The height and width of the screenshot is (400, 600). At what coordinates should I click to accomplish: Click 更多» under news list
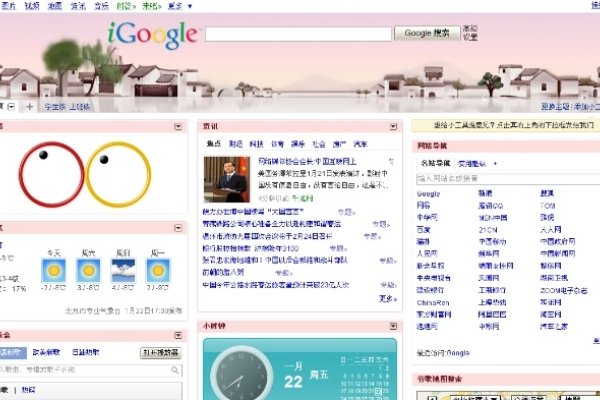[388, 299]
